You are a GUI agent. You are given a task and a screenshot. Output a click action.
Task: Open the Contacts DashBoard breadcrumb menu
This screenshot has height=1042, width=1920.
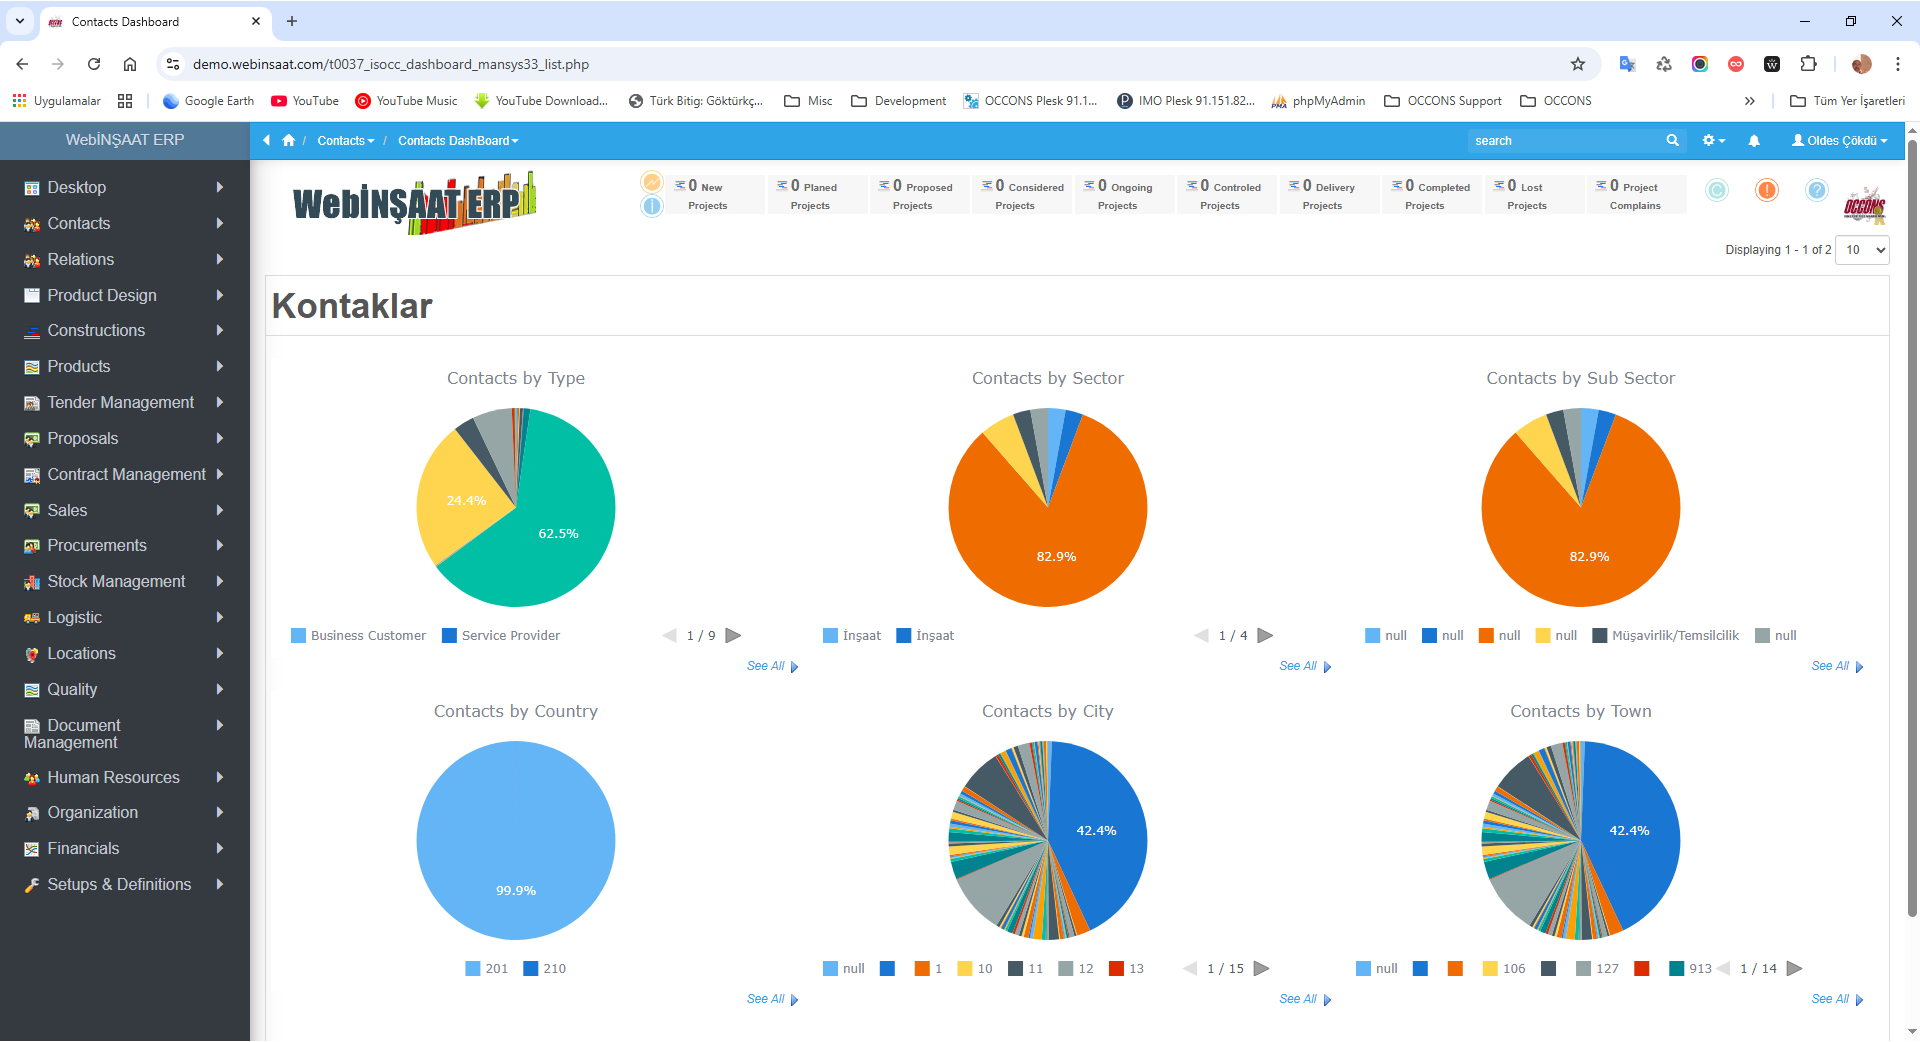click(x=458, y=141)
